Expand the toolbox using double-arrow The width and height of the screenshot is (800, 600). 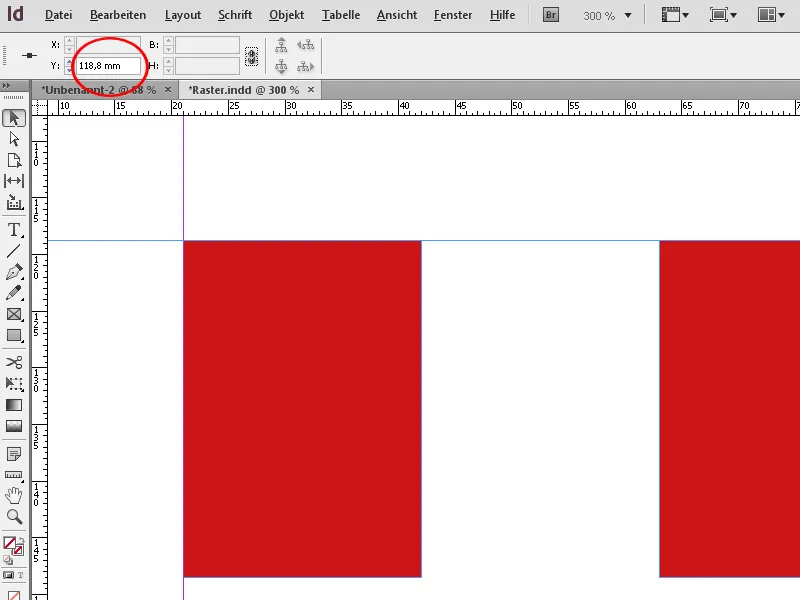(6, 85)
